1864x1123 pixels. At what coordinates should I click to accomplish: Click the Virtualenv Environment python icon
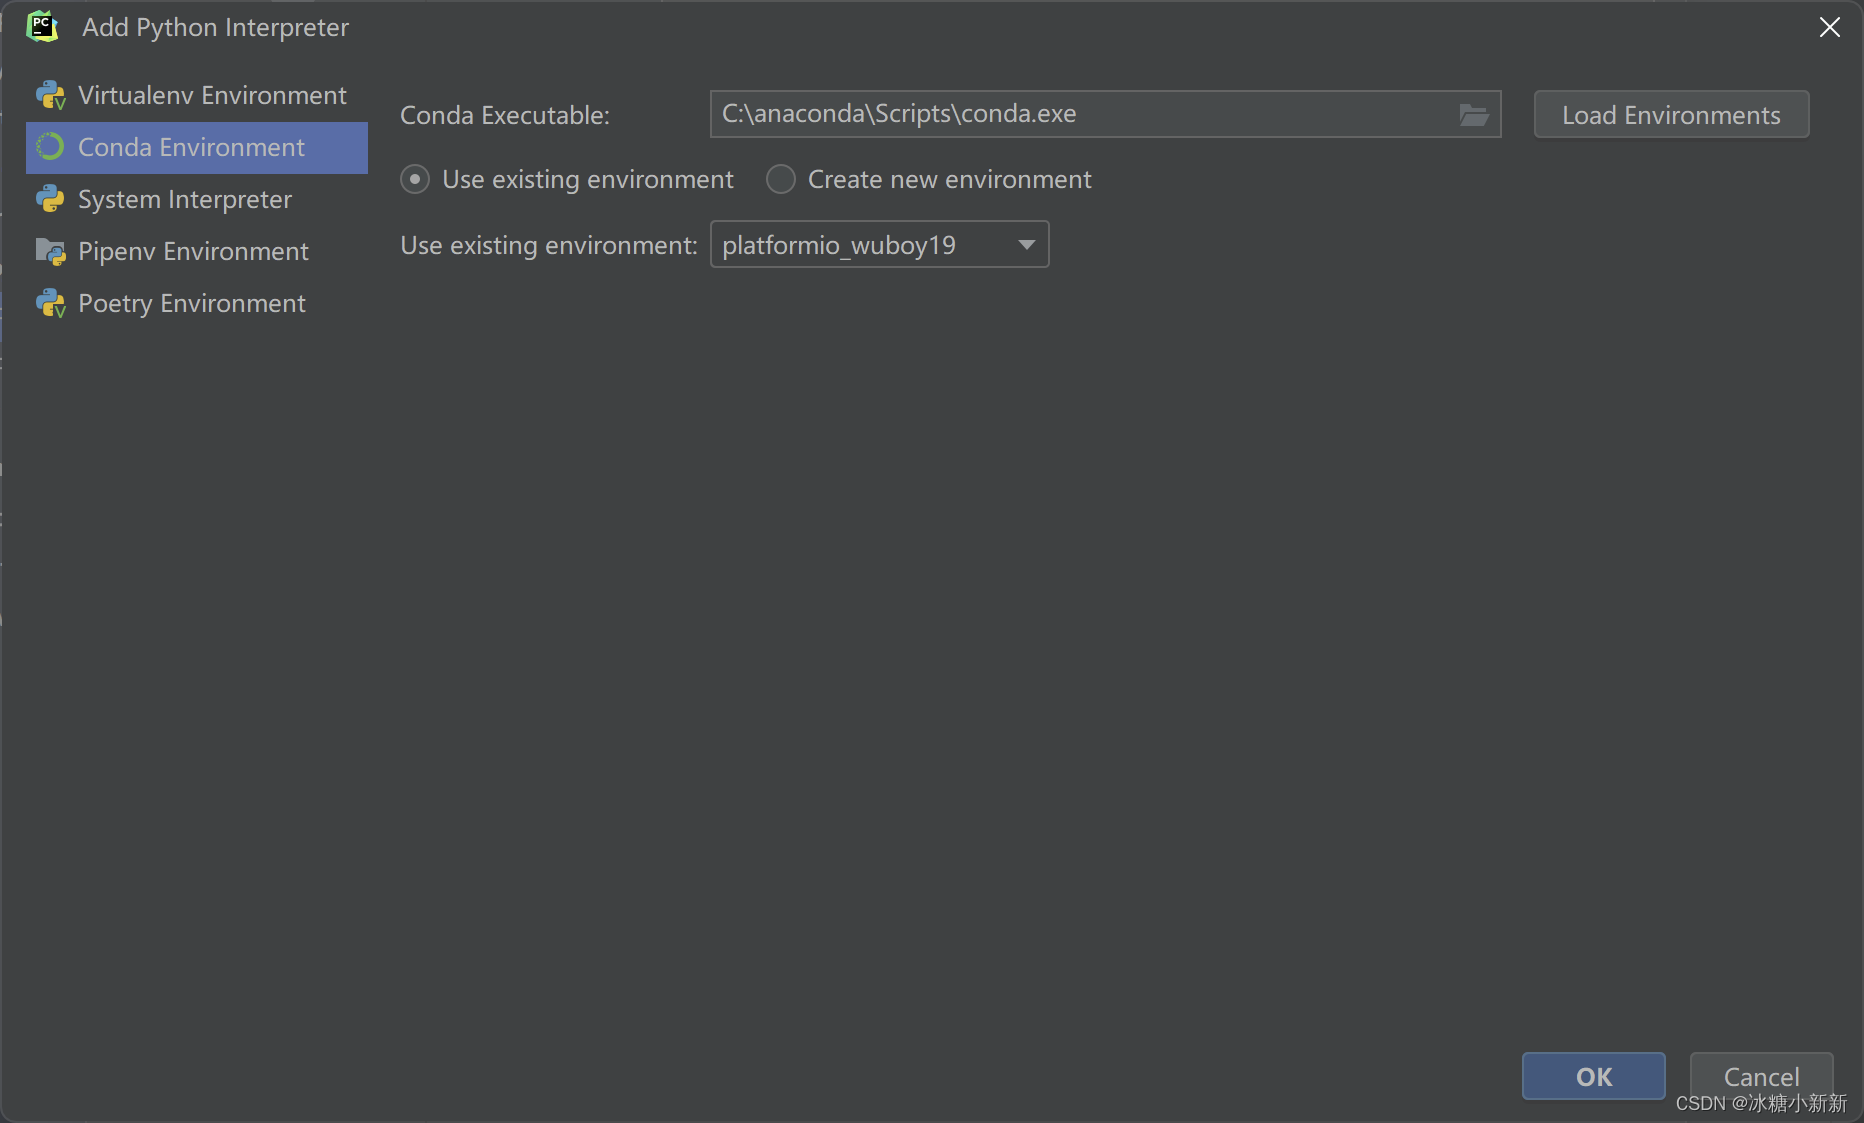click(x=50, y=95)
